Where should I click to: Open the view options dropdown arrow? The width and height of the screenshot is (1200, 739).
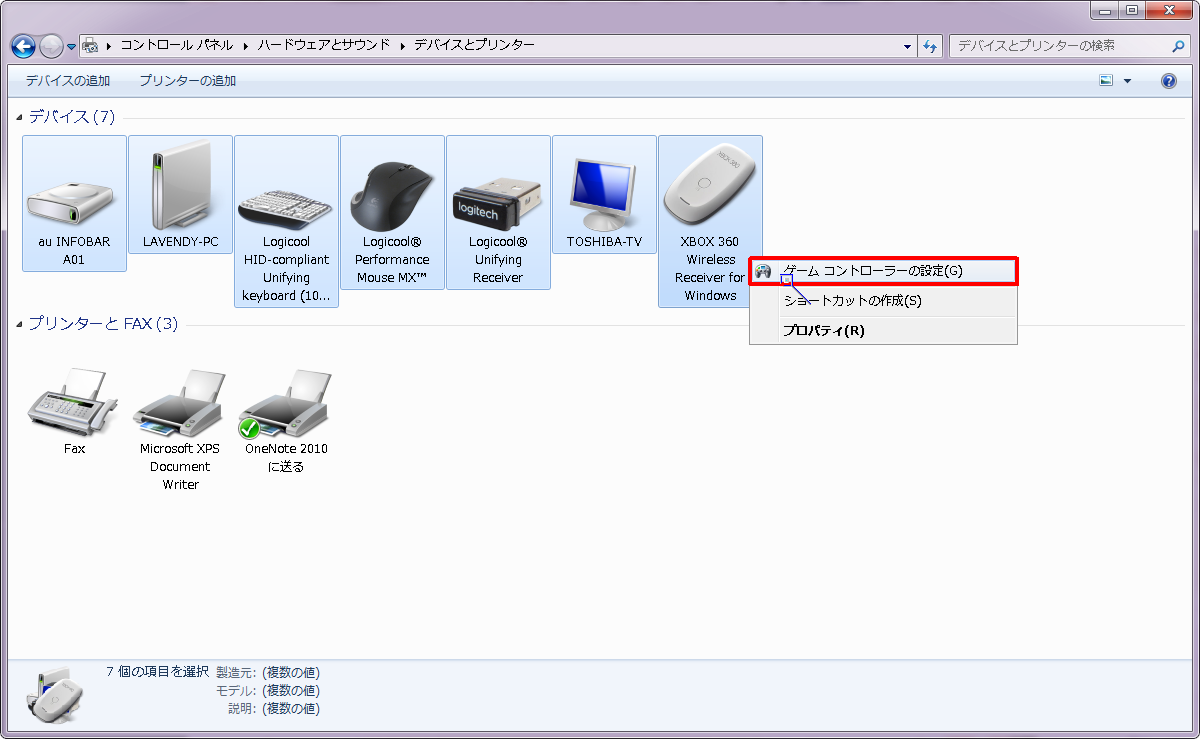[1128, 81]
